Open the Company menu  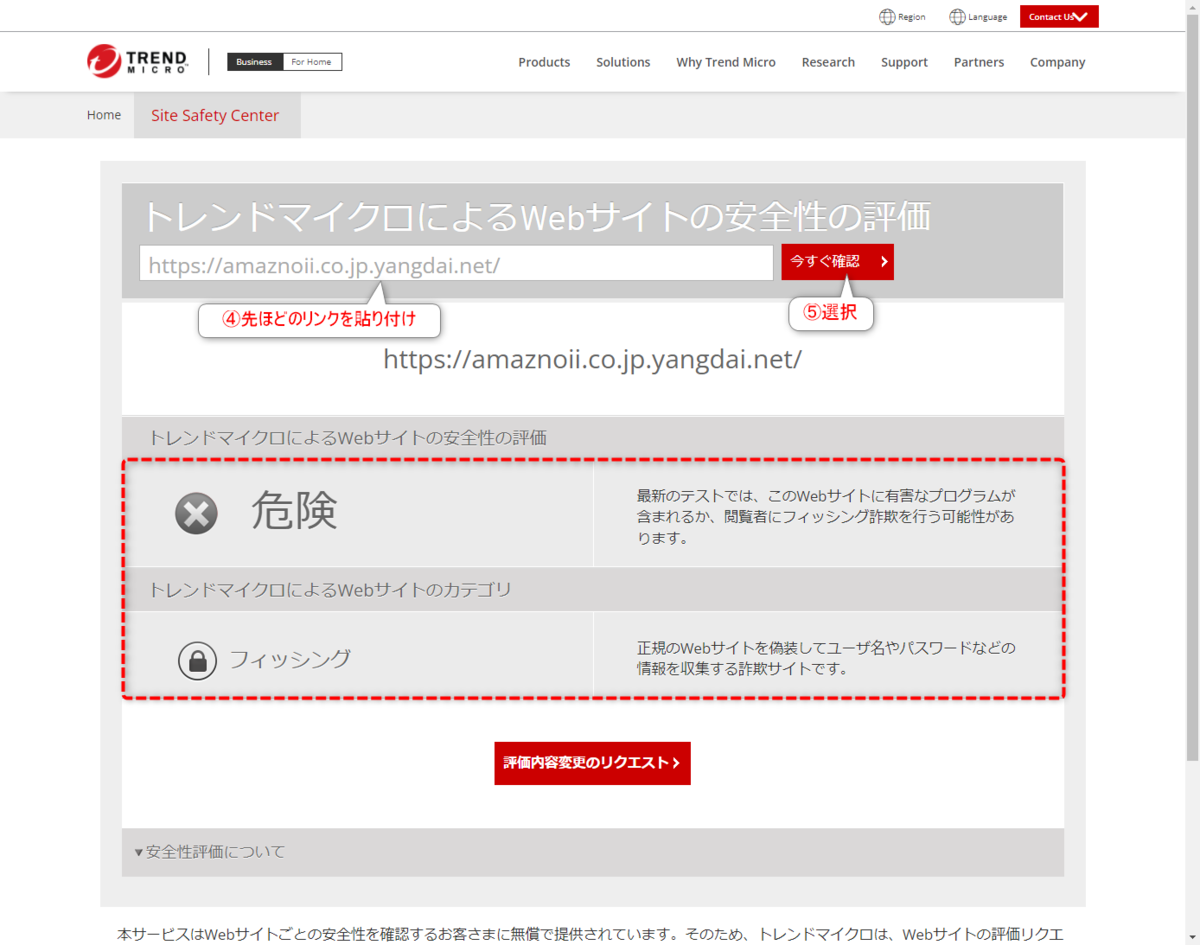1058,62
